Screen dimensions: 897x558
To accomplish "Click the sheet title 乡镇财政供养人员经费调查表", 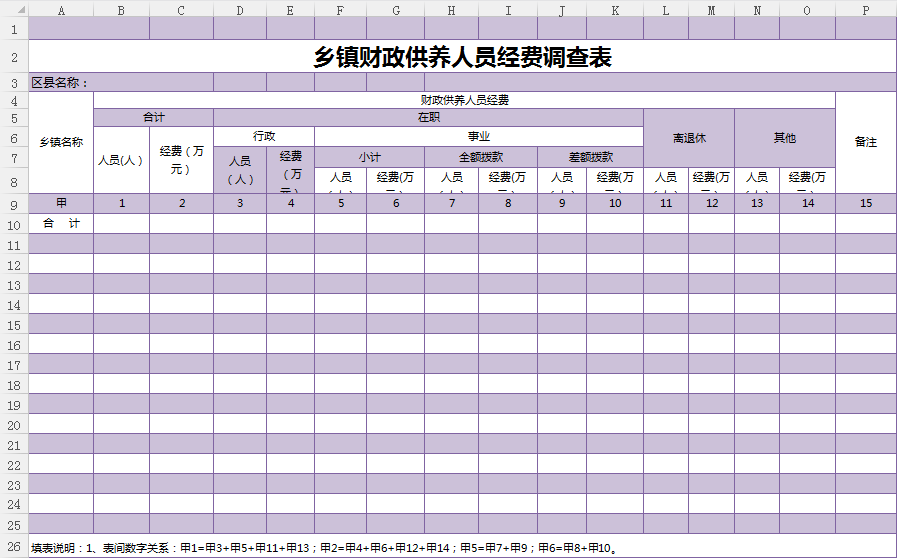I will [462, 57].
